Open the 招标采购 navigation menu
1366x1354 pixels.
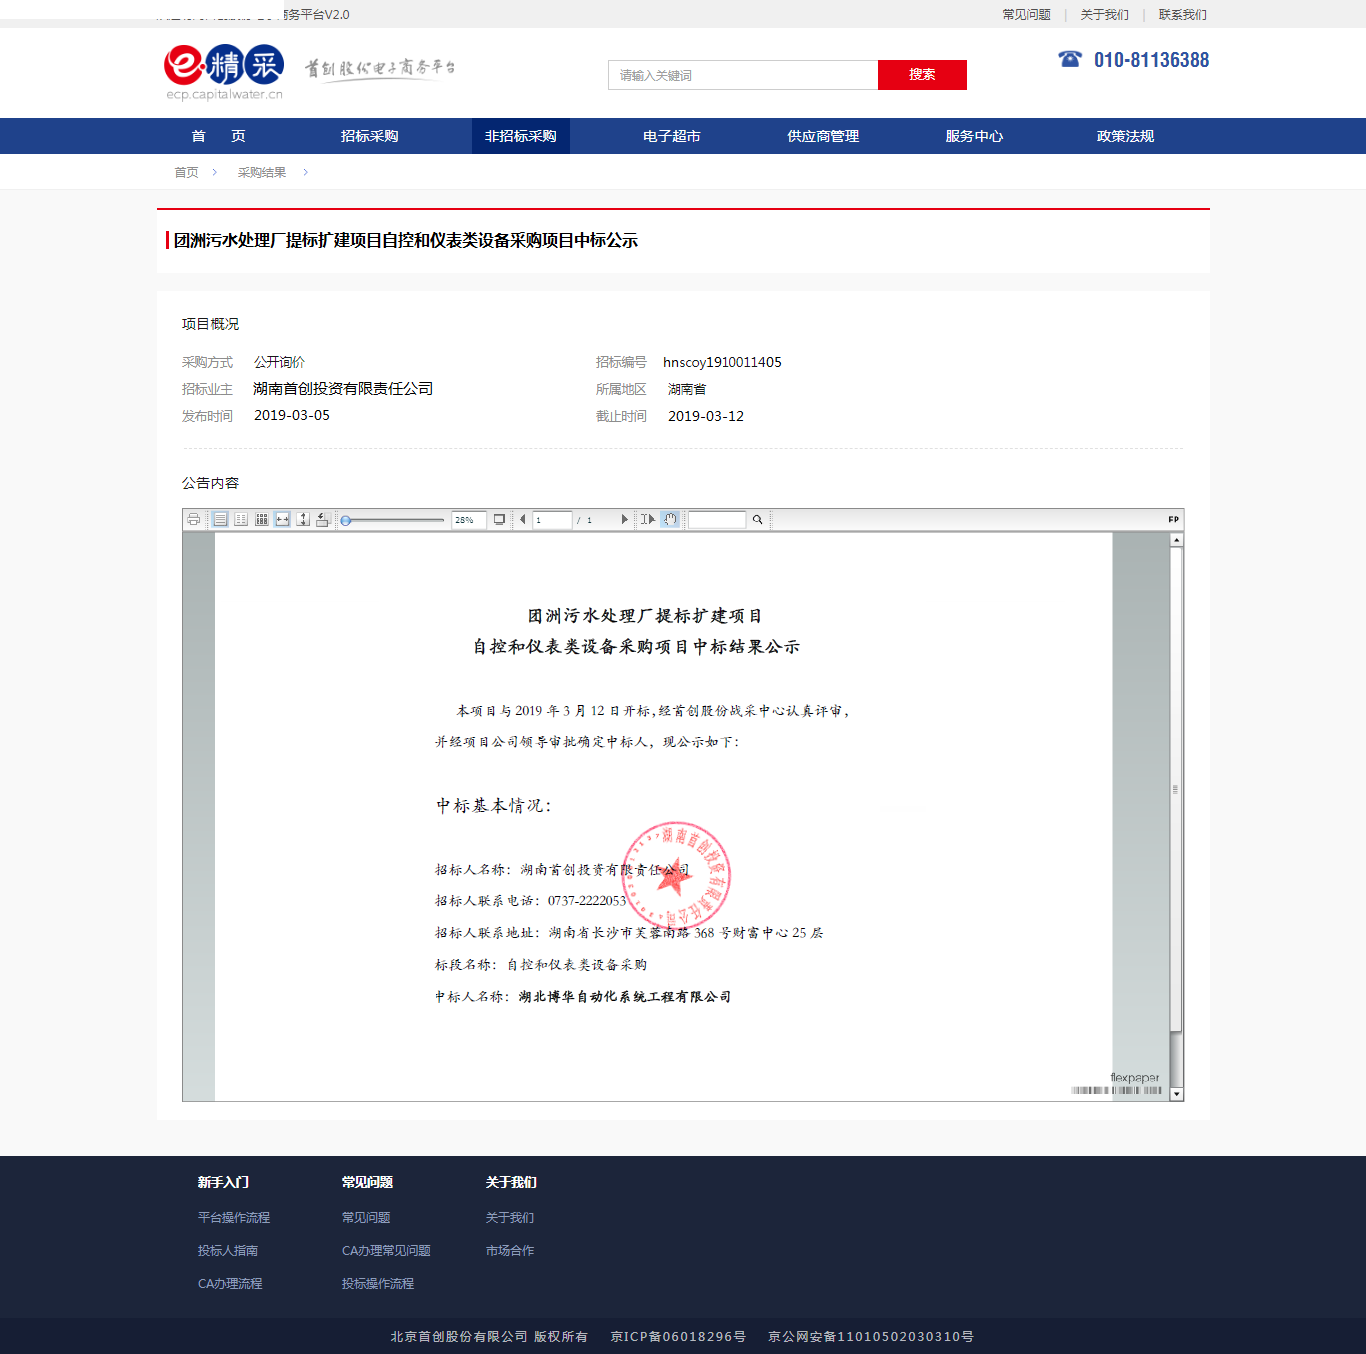tap(369, 136)
